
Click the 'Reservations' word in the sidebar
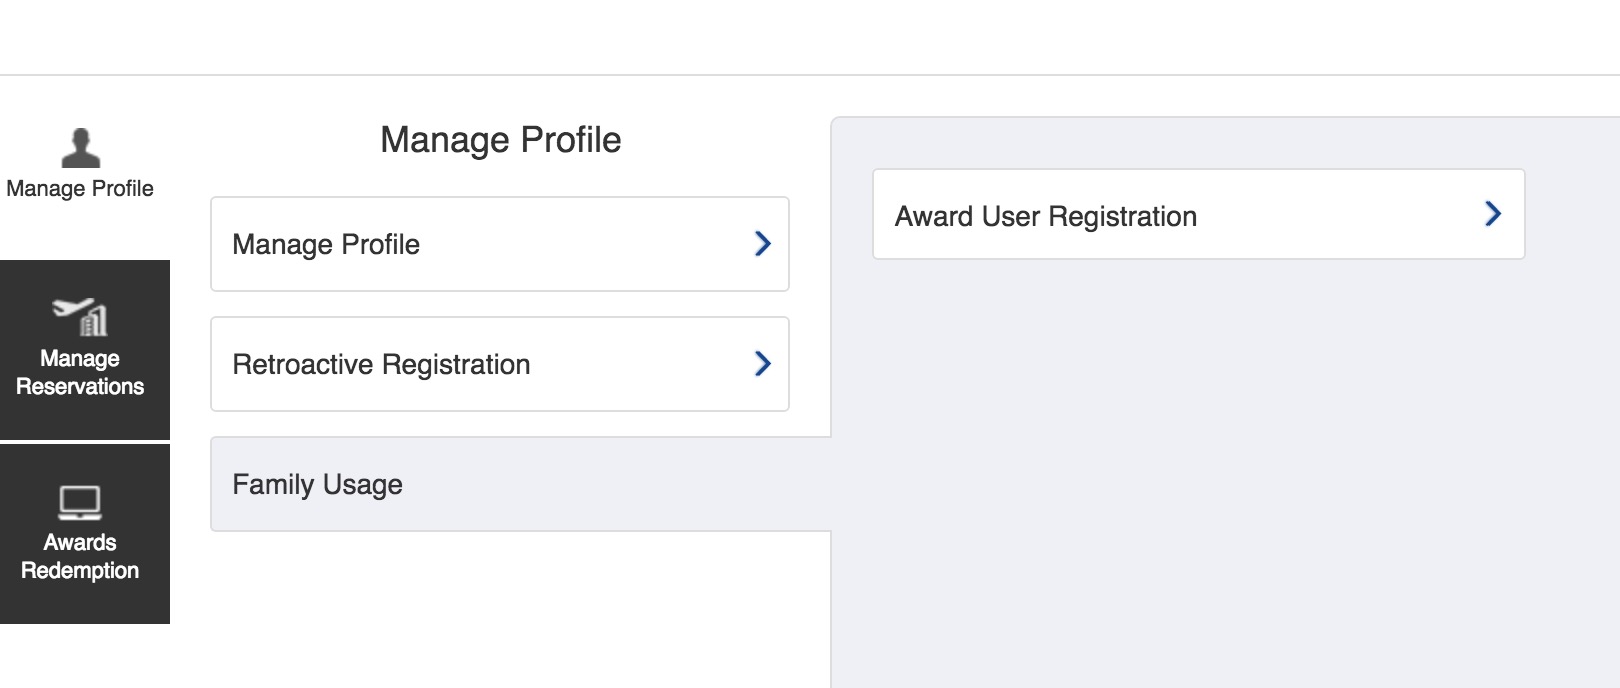(x=80, y=387)
